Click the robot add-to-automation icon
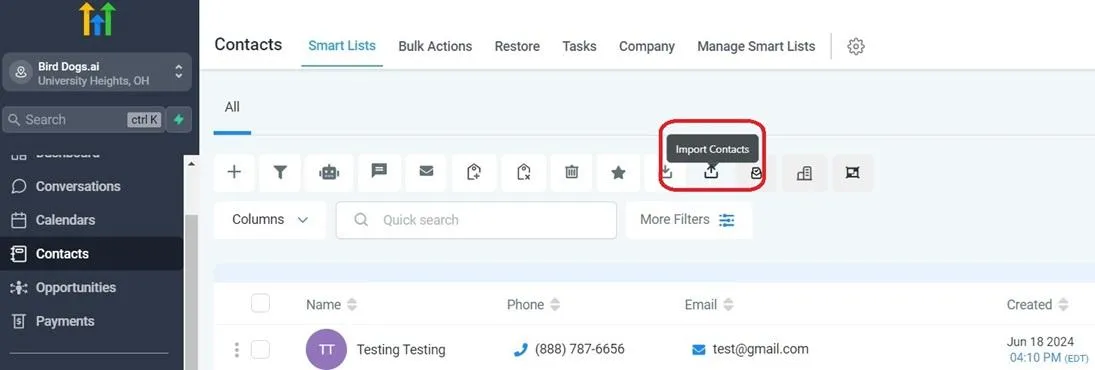The width and height of the screenshot is (1095, 370). coord(329,172)
